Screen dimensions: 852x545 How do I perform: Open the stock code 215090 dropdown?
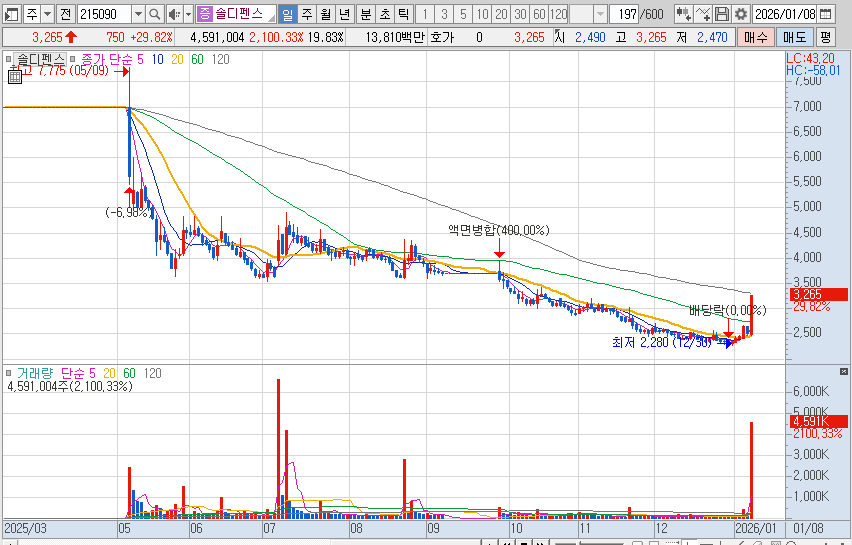click(x=138, y=14)
